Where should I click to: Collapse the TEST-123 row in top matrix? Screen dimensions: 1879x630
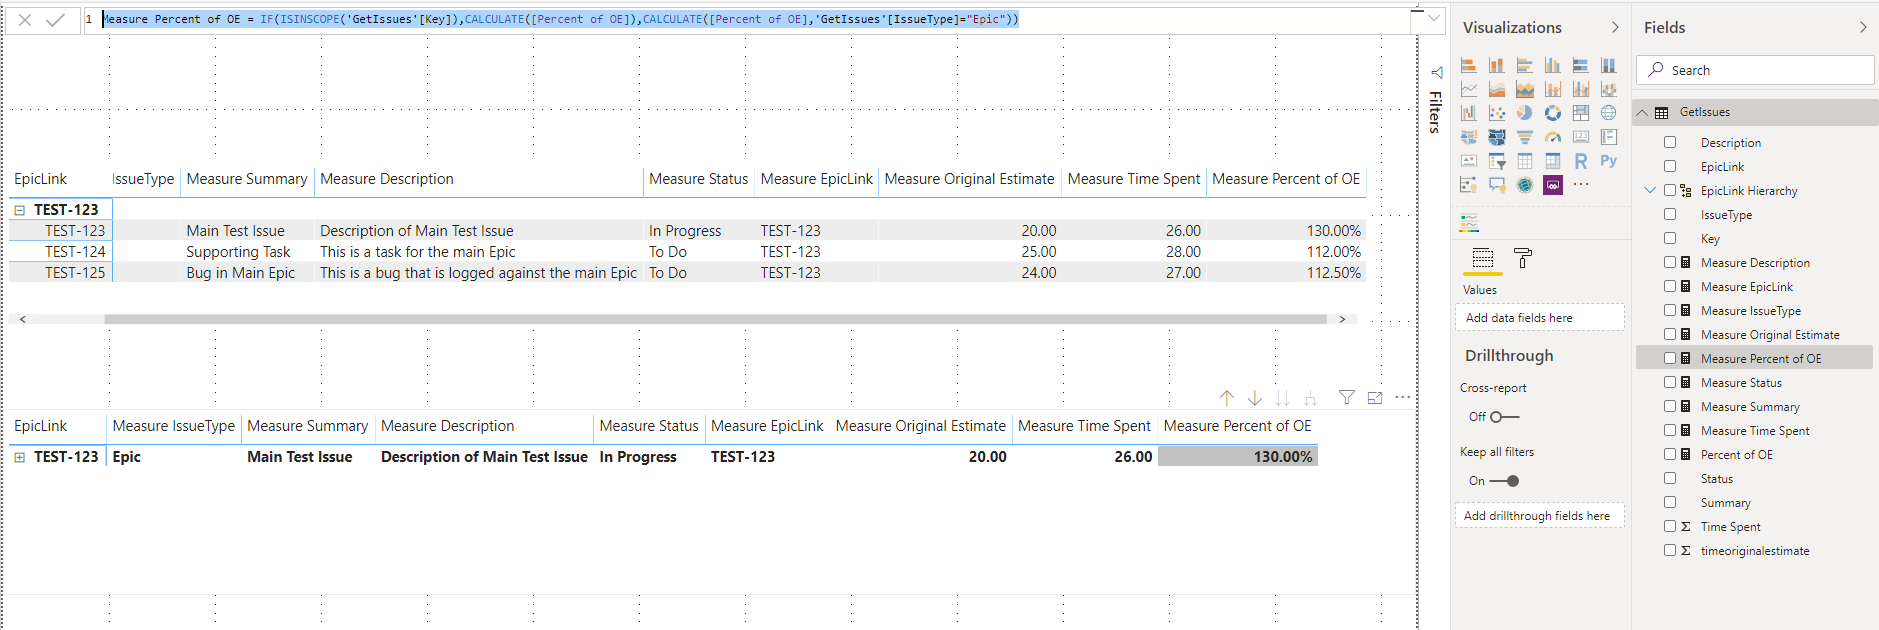[x=19, y=210]
